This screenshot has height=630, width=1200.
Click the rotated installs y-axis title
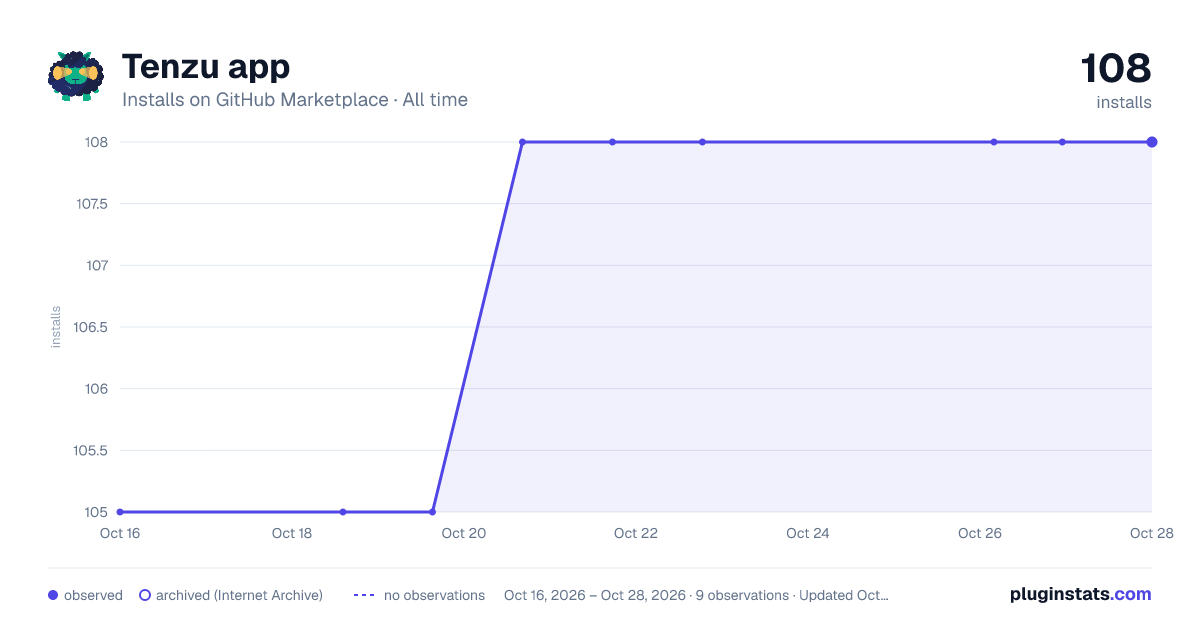coord(56,327)
